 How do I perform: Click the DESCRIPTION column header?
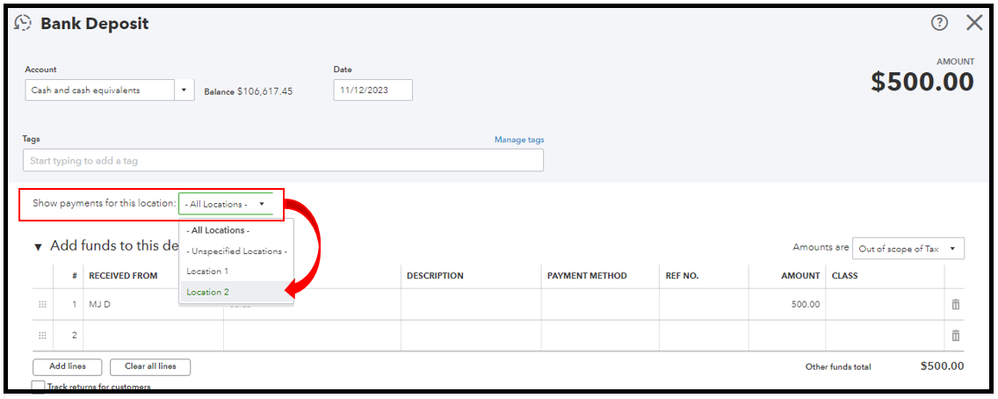click(435, 276)
